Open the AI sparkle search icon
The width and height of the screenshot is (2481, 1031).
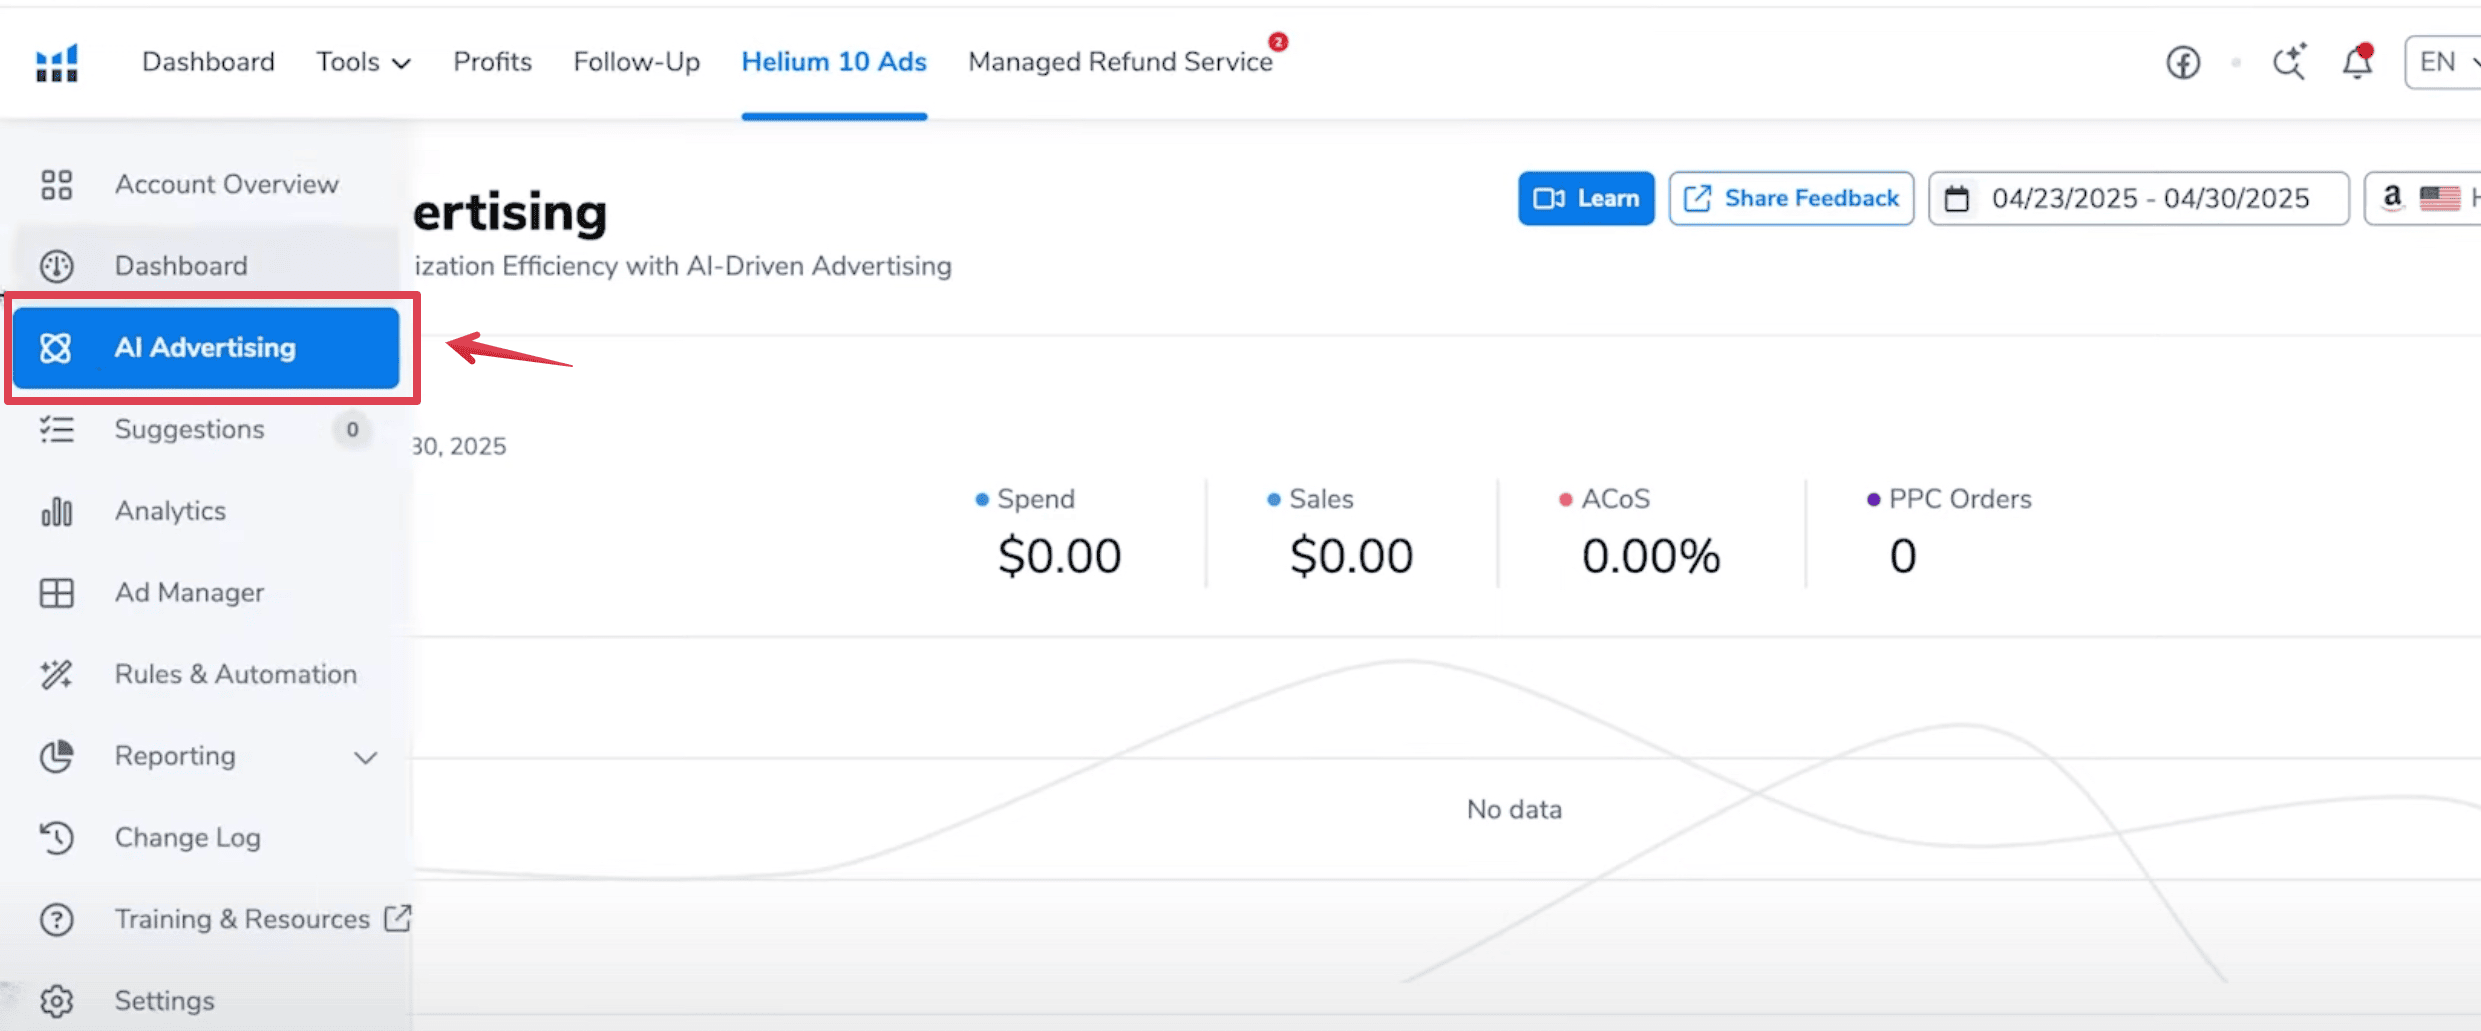(x=2290, y=62)
